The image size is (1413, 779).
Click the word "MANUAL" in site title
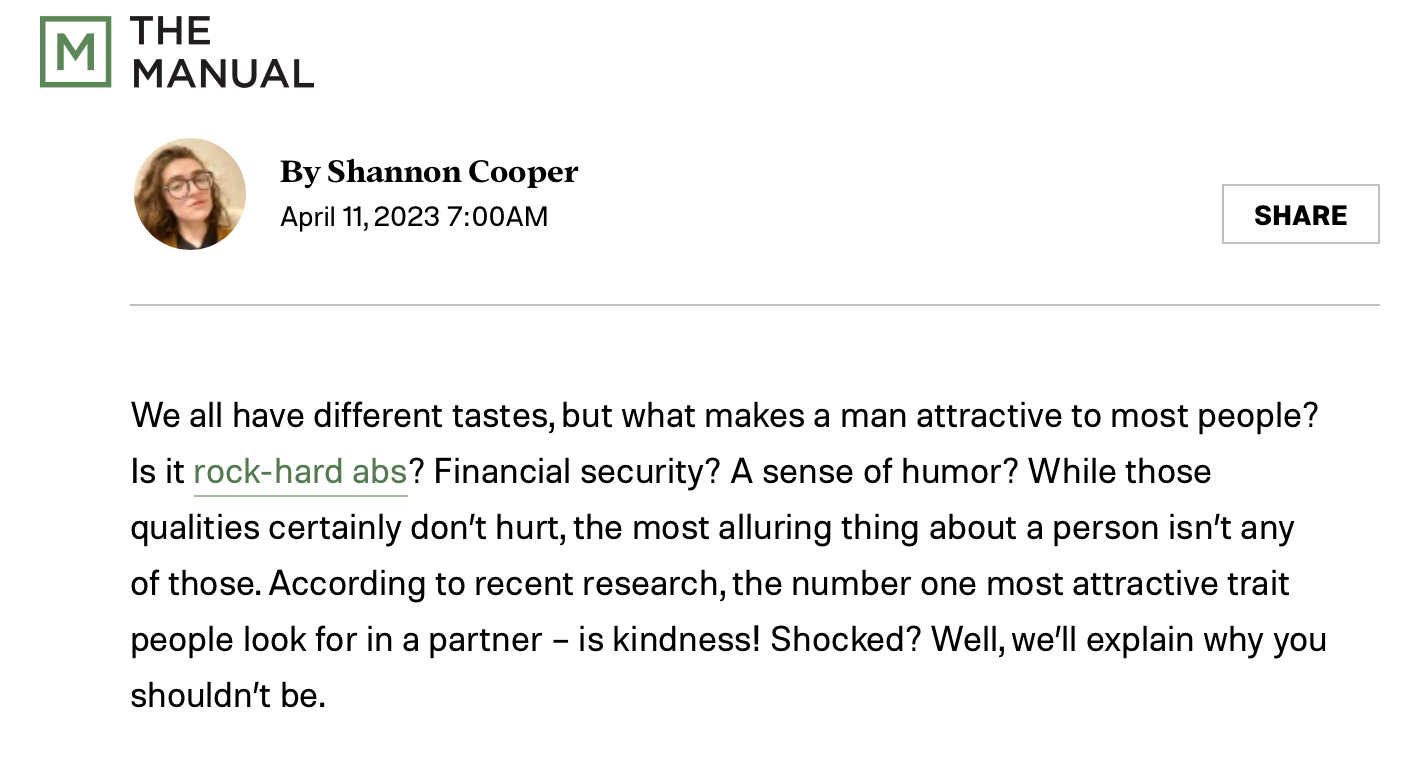pyautogui.click(x=223, y=73)
